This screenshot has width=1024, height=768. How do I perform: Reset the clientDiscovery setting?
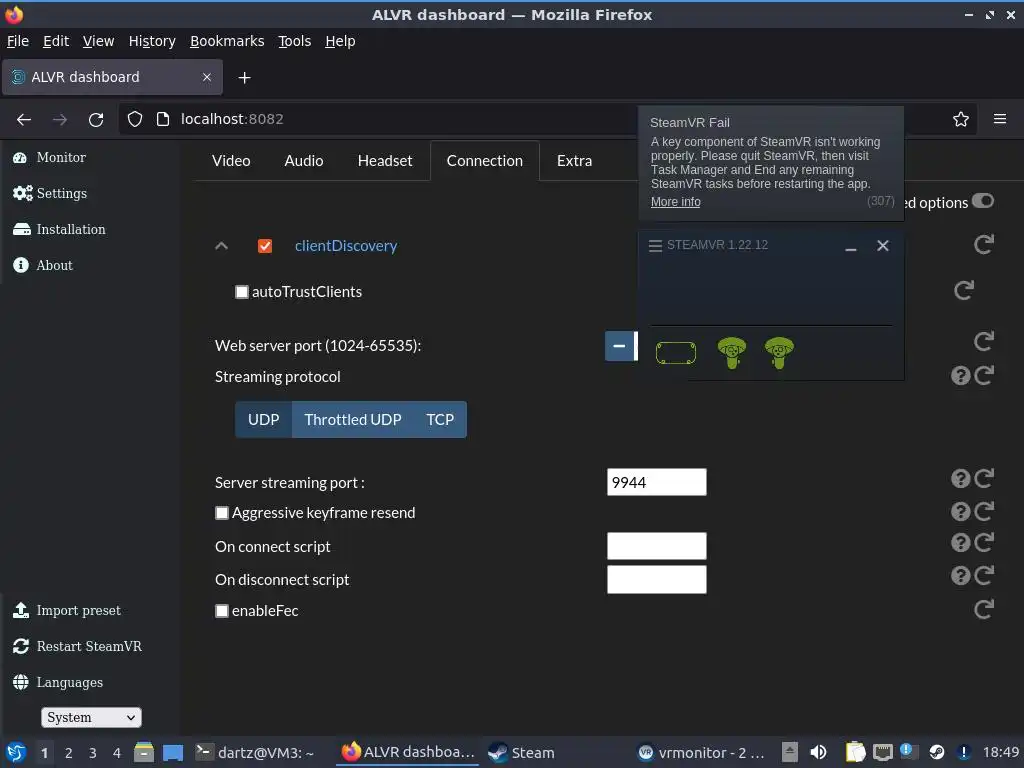point(984,244)
